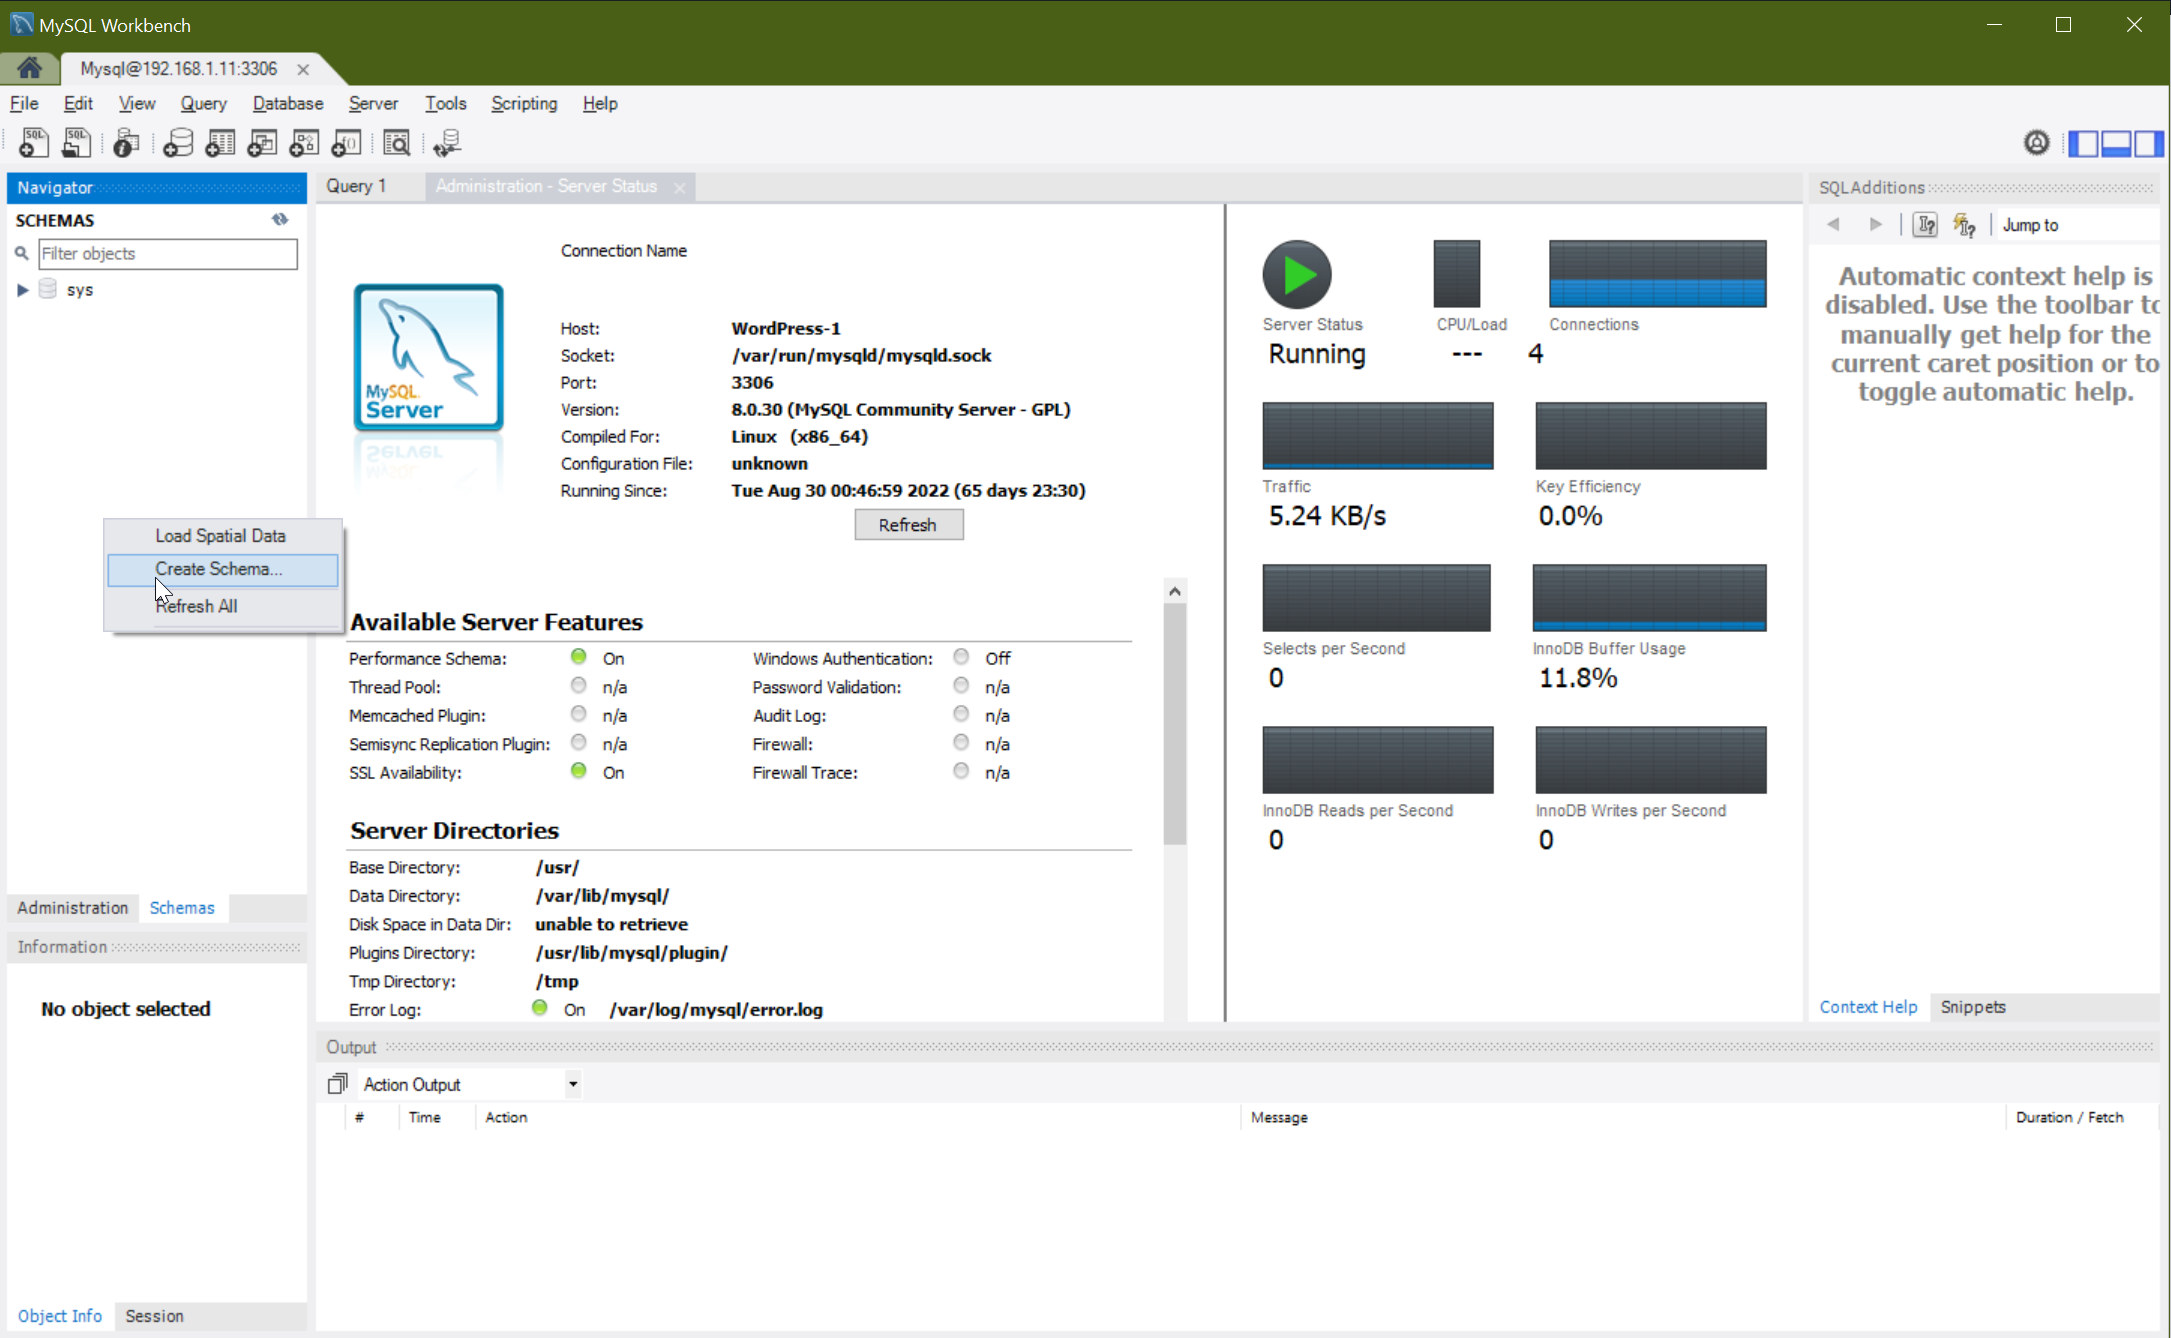Screen dimensions: 2171x1338
Task: Toggle the right sidebar panel icon
Action: 2148,143
